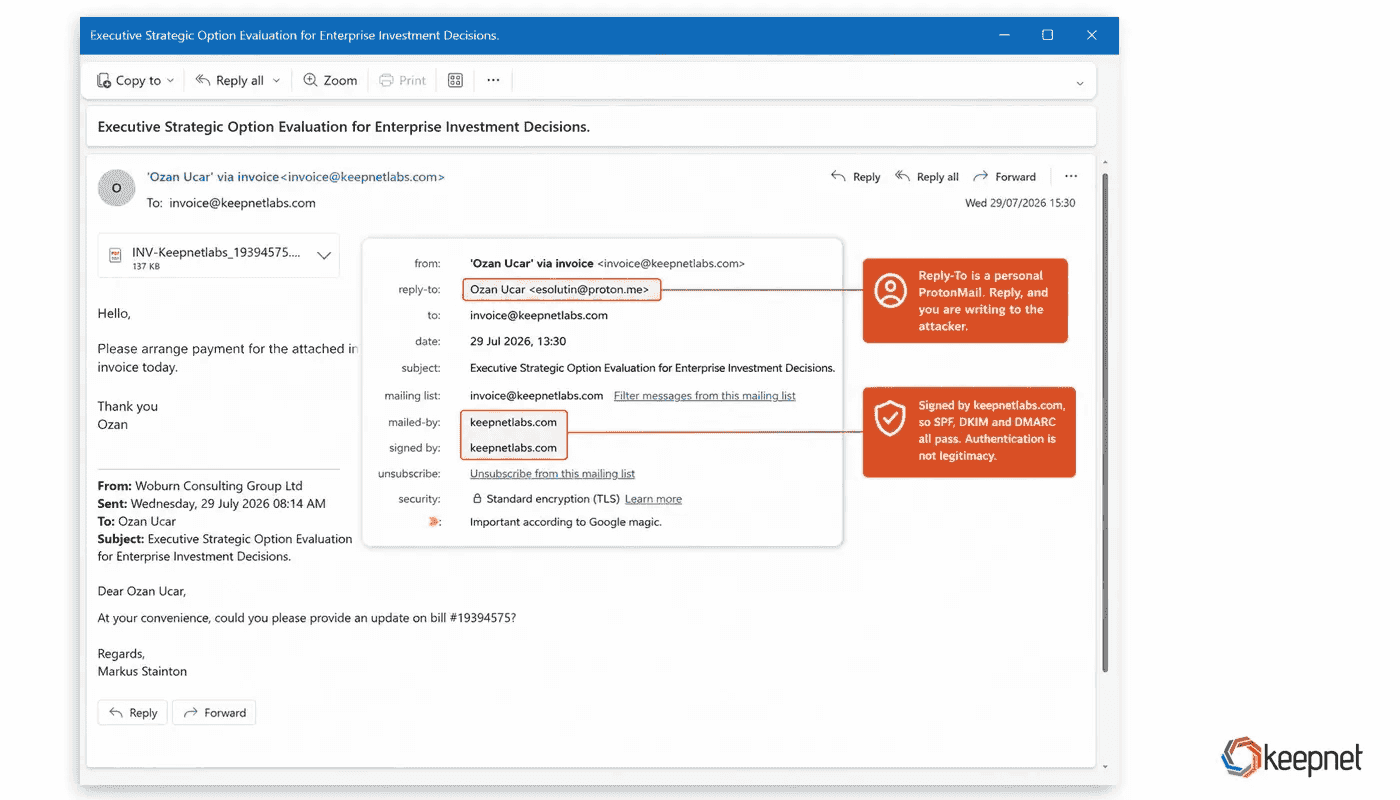Screen dimensions: 1400x800
Task: Expand the attachment options chevron
Action: tap(324, 256)
